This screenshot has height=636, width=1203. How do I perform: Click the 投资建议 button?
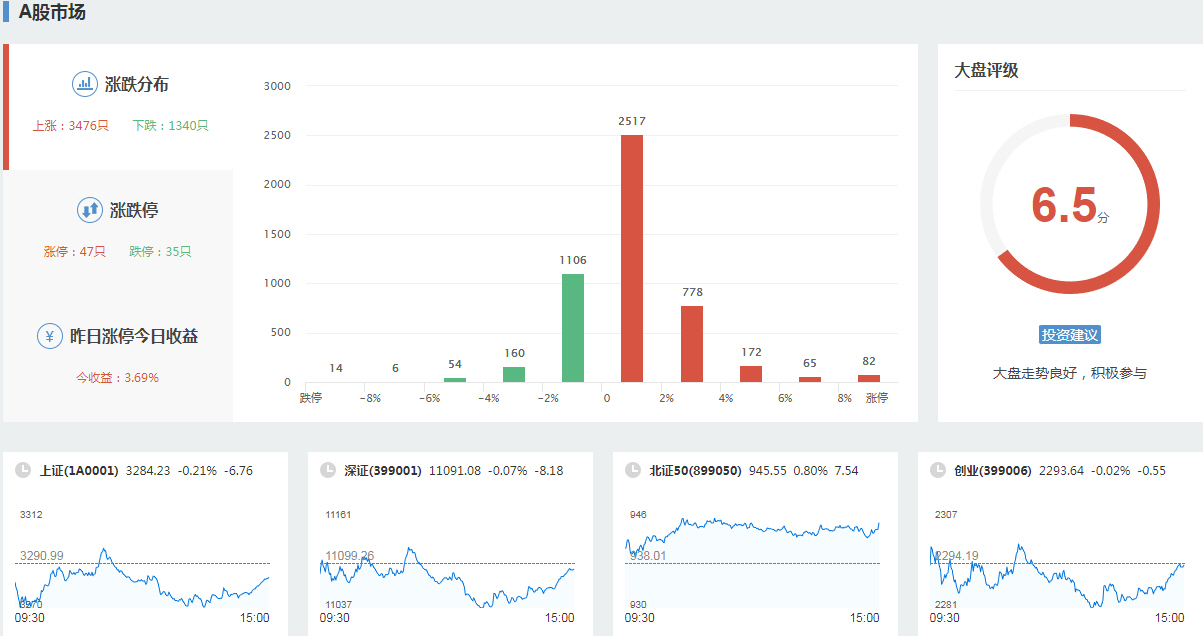click(x=1069, y=335)
